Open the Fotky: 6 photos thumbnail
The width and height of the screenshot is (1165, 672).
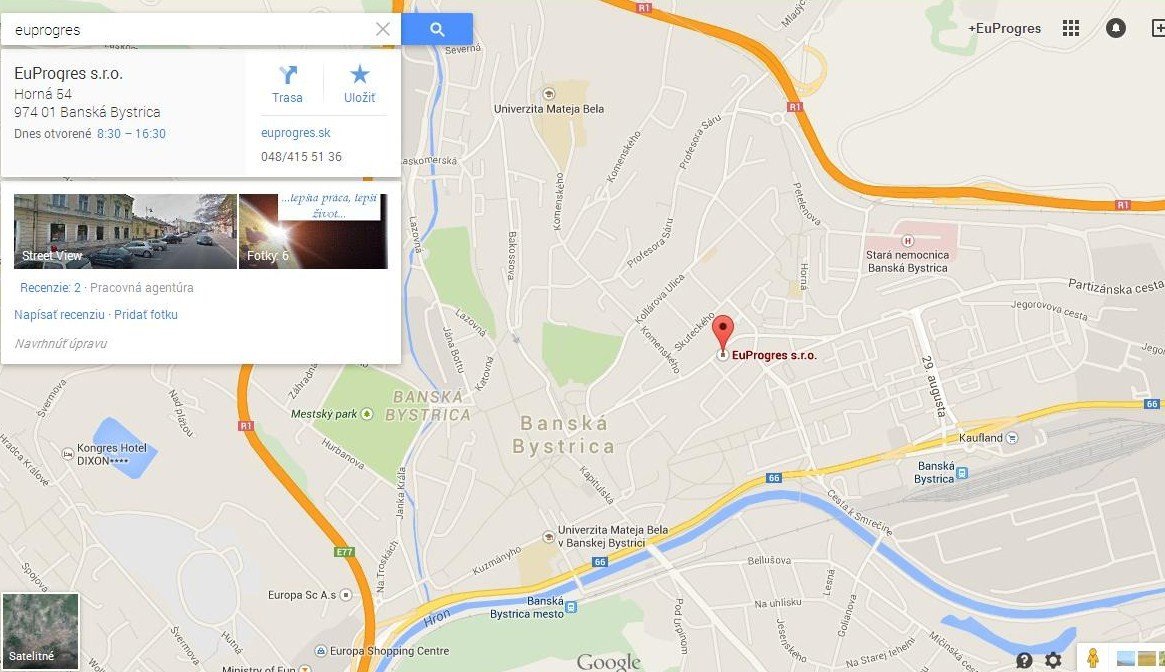[313, 231]
